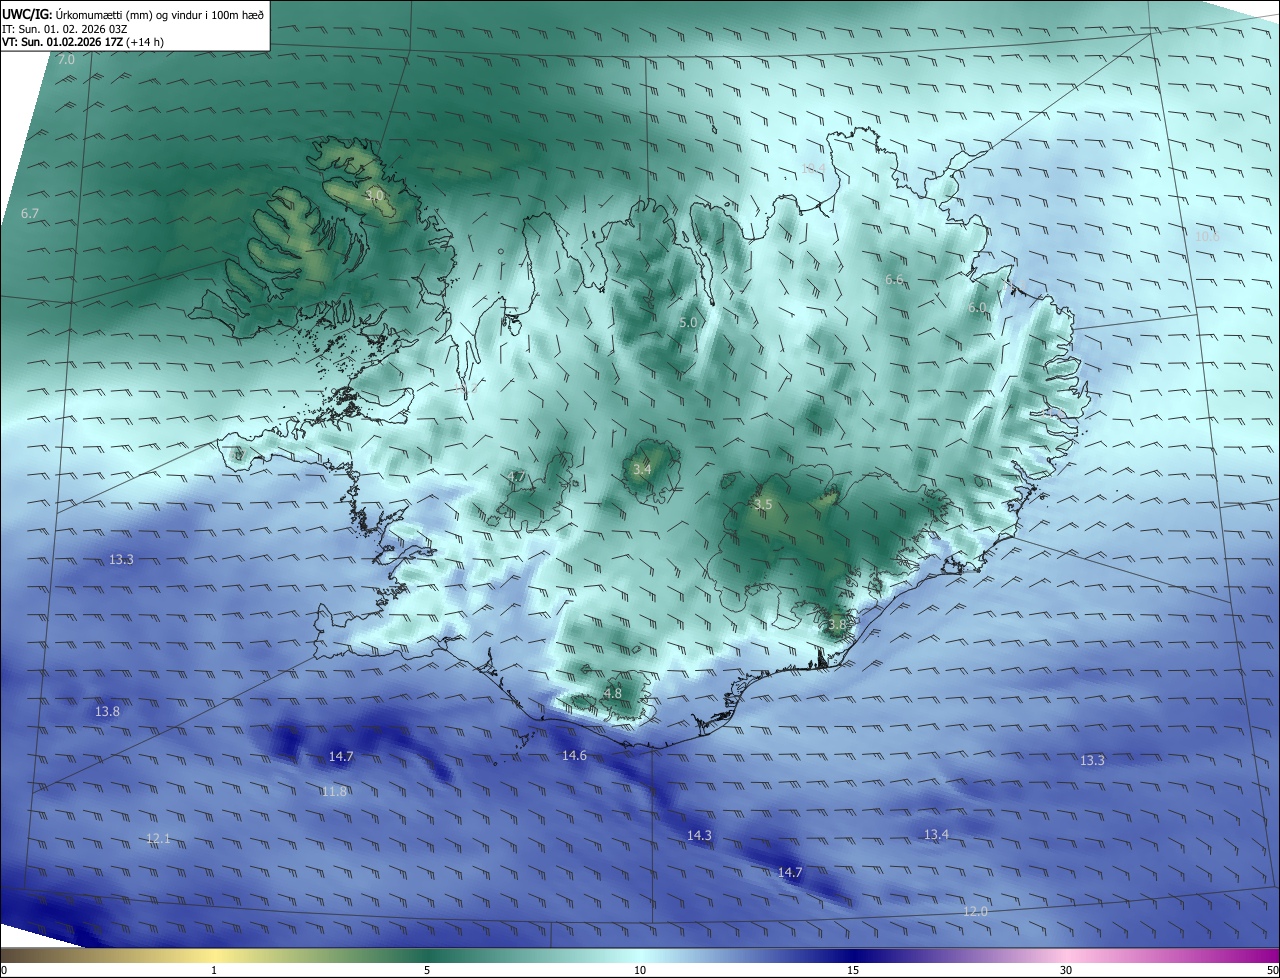This screenshot has width=1280, height=978.
Task: Click the 3.0 value in the Westfjords
Action: 375,195
